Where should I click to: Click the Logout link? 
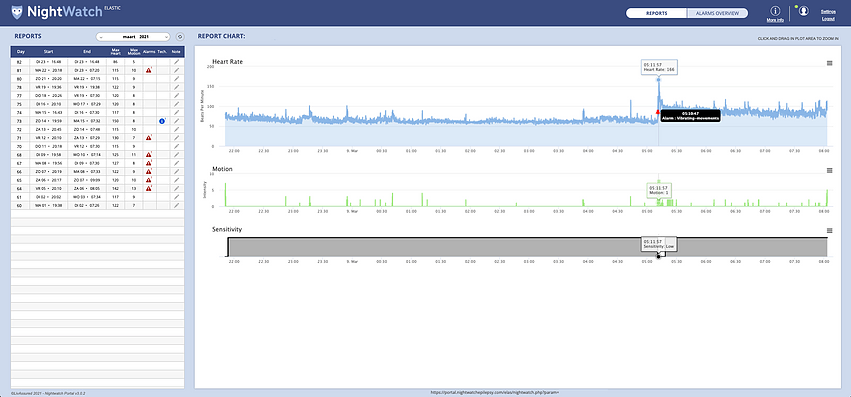tap(828, 19)
